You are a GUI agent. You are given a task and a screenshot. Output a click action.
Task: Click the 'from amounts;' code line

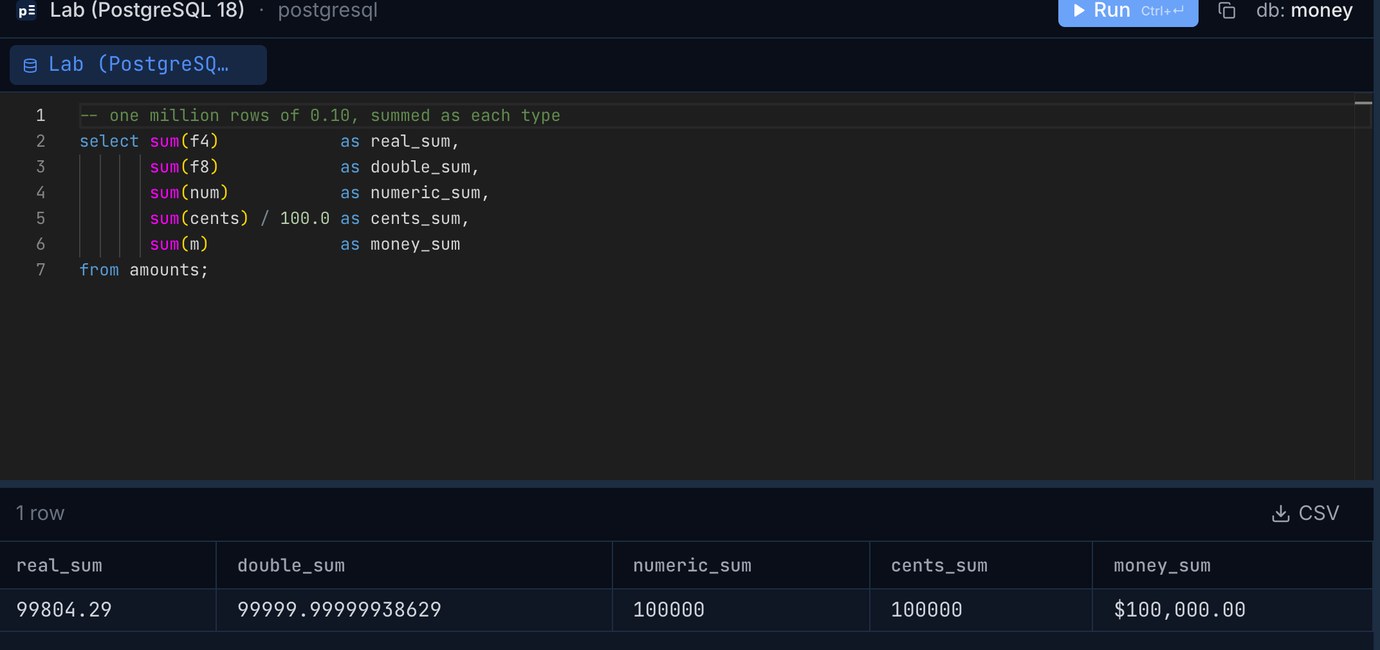(144, 270)
